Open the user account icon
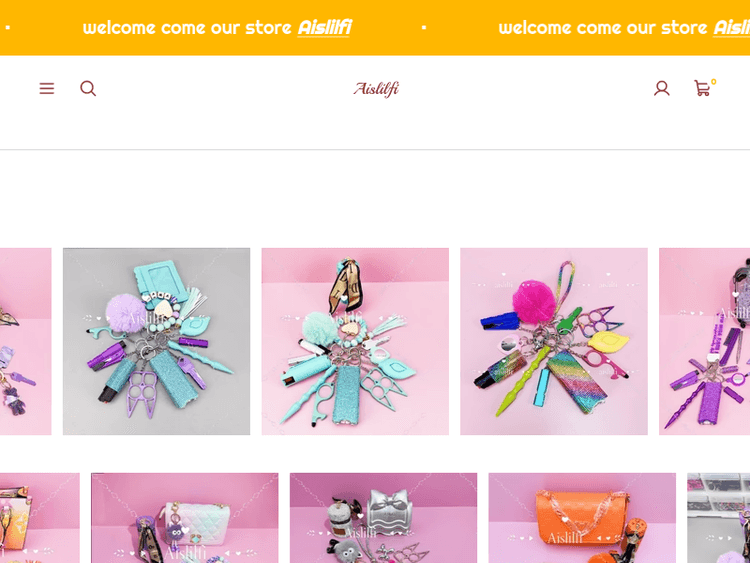The image size is (750, 563). click(662, 88)
